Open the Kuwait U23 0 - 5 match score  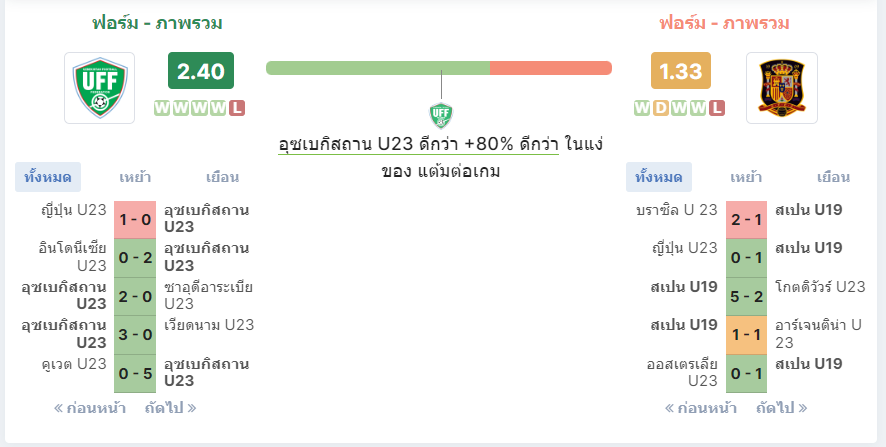pos(135,374)
